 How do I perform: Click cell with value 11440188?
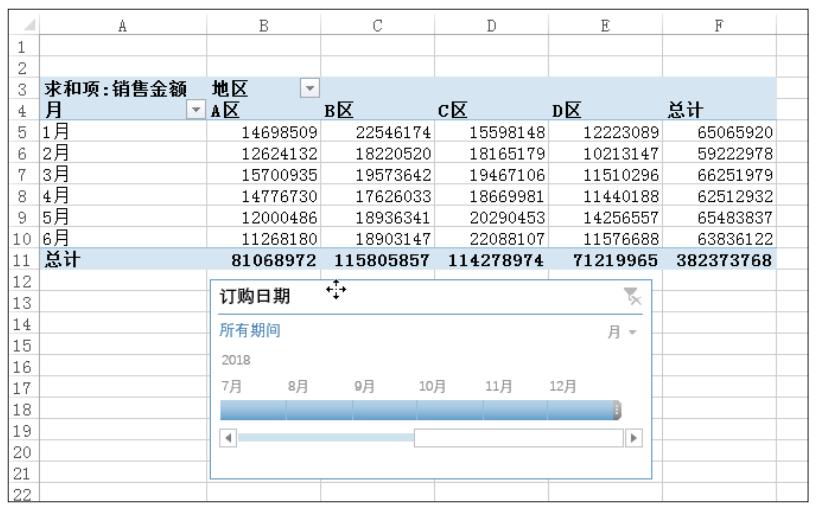click(605, 195)
